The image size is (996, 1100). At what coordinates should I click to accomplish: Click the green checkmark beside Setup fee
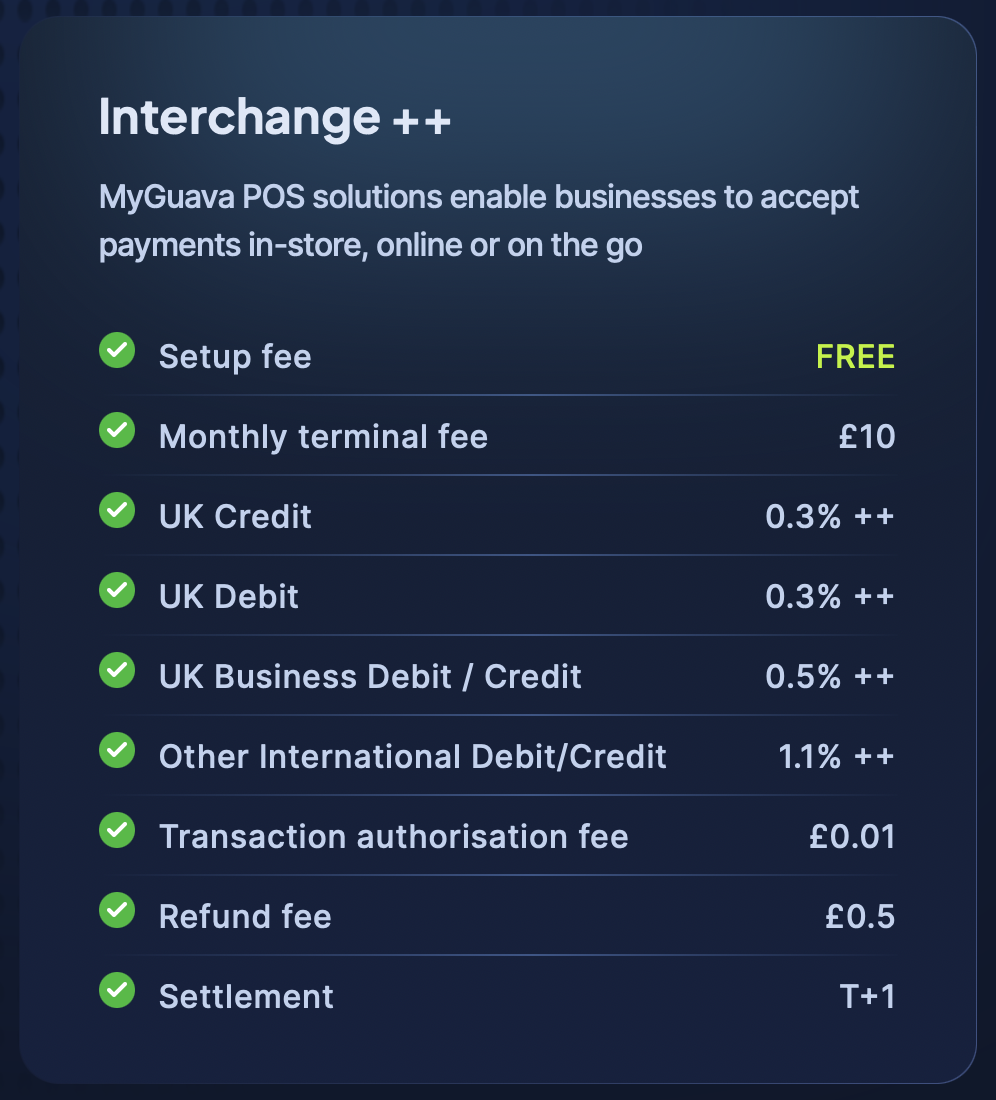pyautogui.click(x=116, y=350)
